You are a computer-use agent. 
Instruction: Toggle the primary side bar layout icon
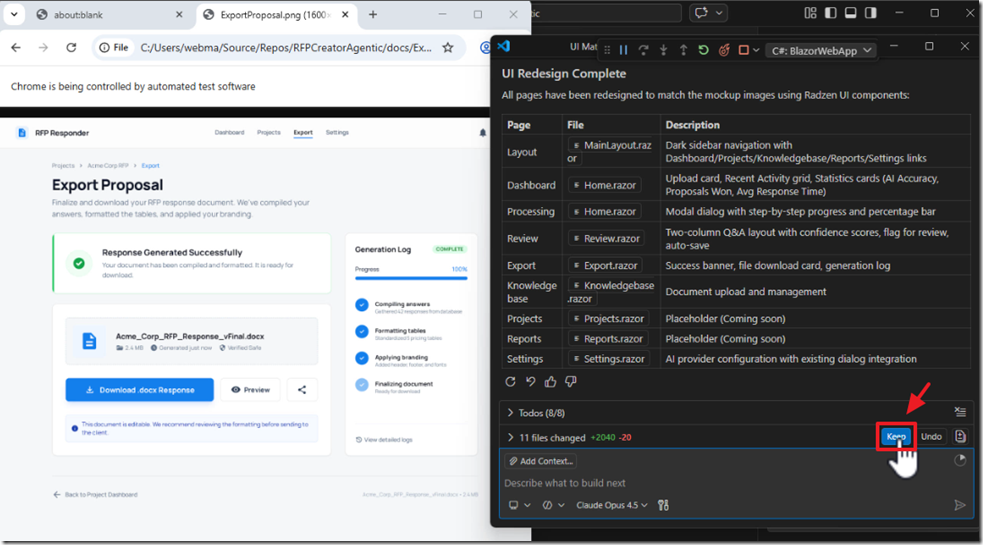click(832, 14)
